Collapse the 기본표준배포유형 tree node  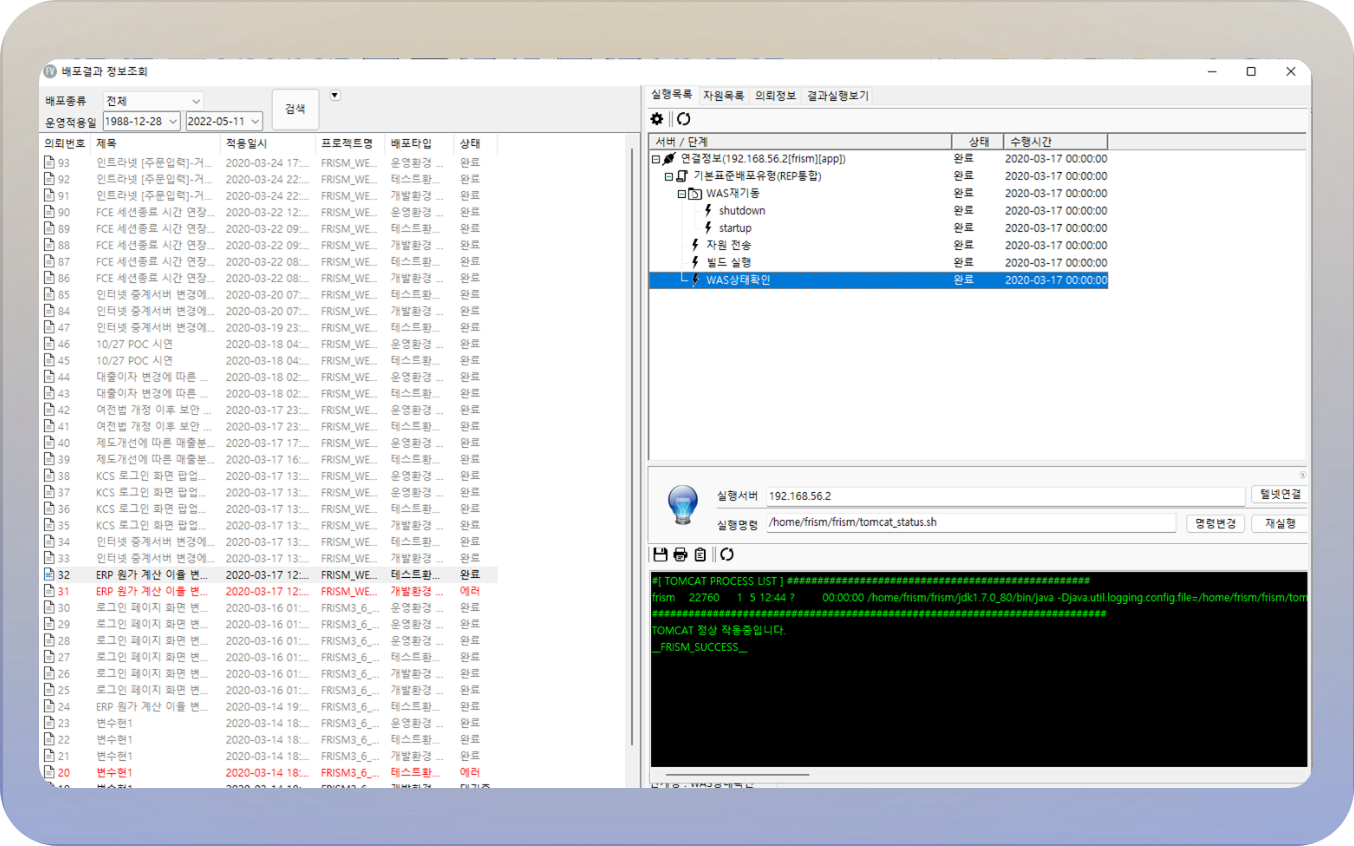pyautogui.click(x=669, y=176)
